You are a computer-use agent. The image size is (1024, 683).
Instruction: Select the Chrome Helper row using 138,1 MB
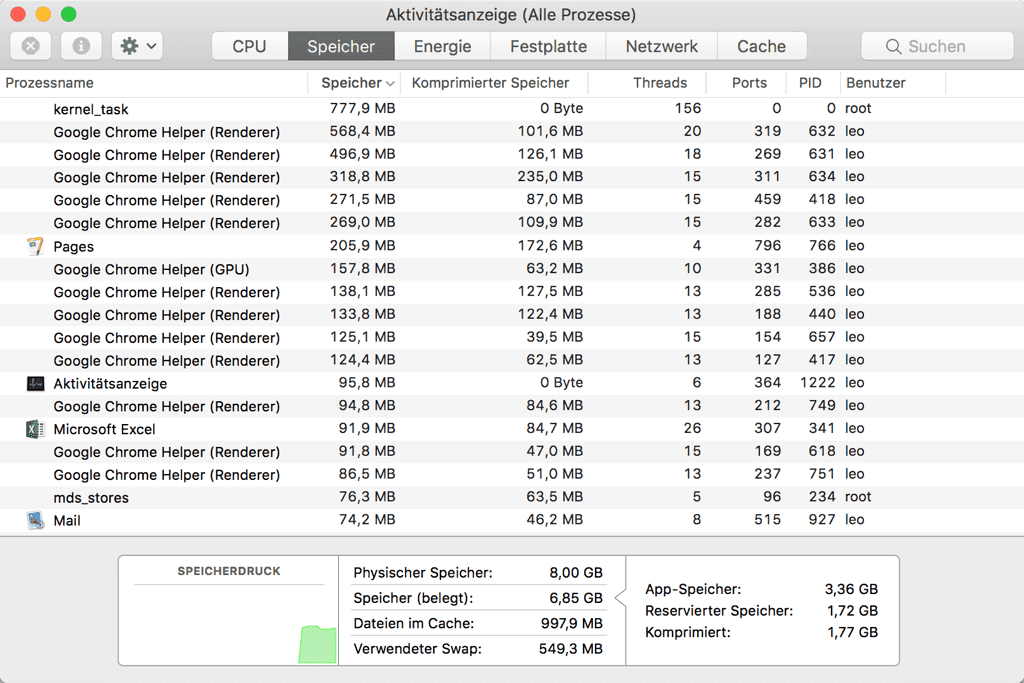pyautogui.click(x=512, y=291)
